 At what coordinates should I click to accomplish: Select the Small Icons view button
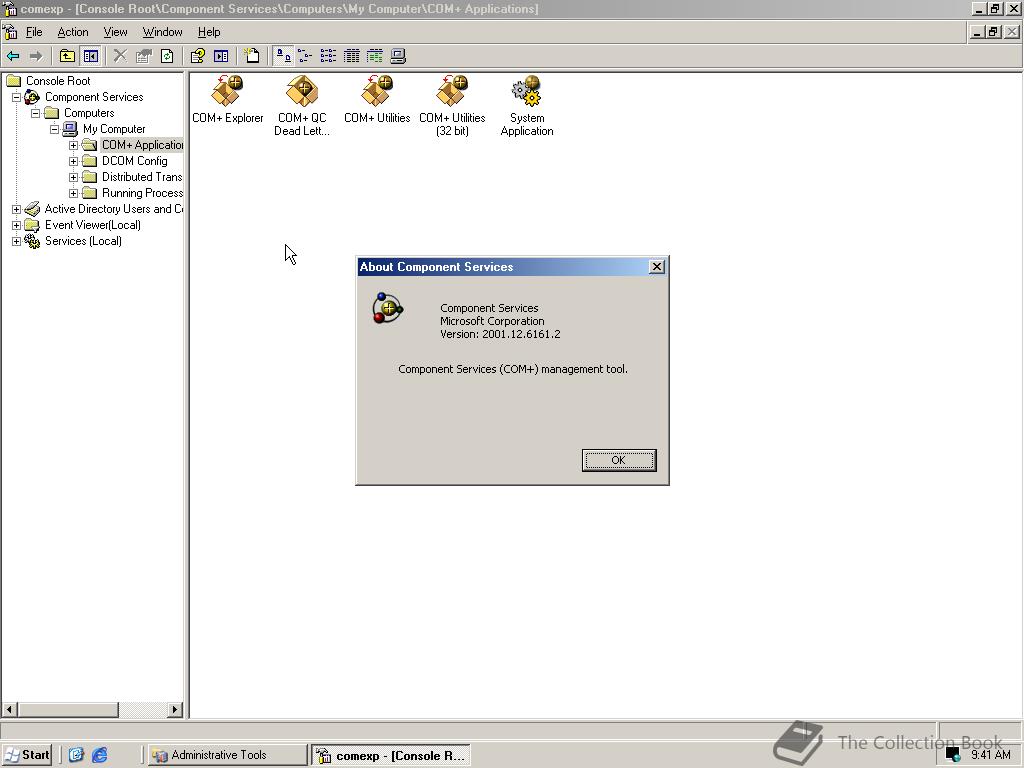305,56
